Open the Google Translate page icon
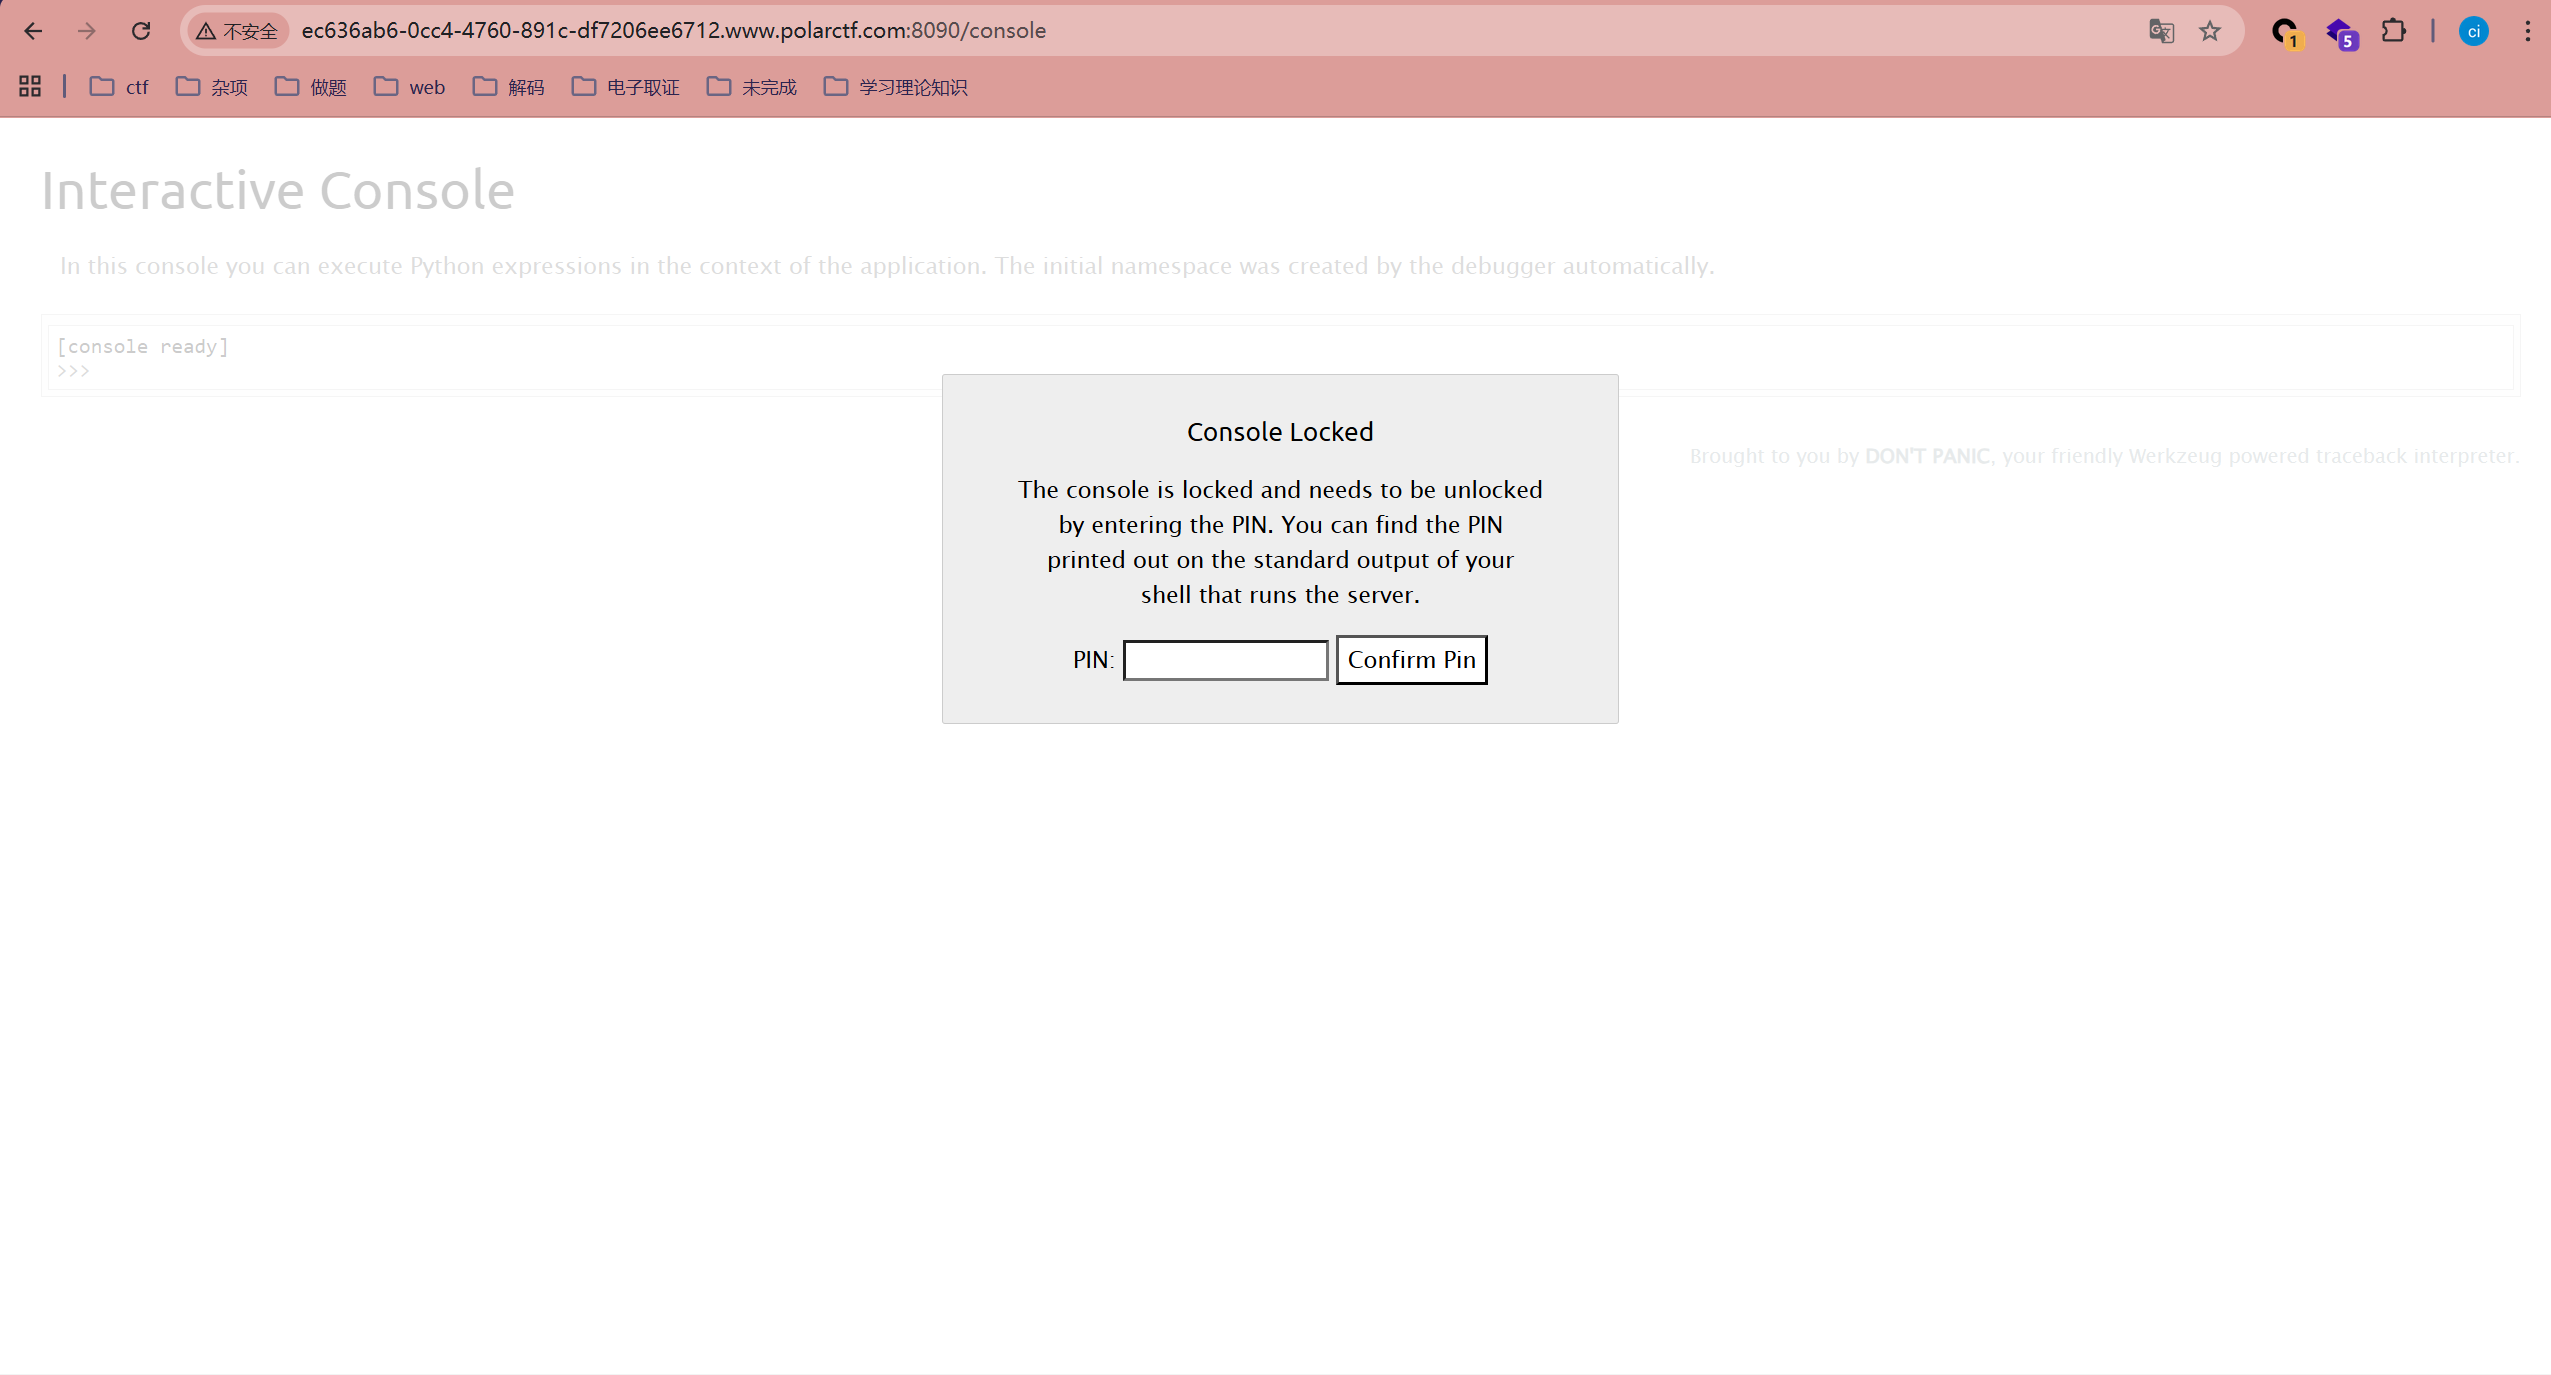The height and width of the screenshot is (1375, 2551). (2161, 31)
